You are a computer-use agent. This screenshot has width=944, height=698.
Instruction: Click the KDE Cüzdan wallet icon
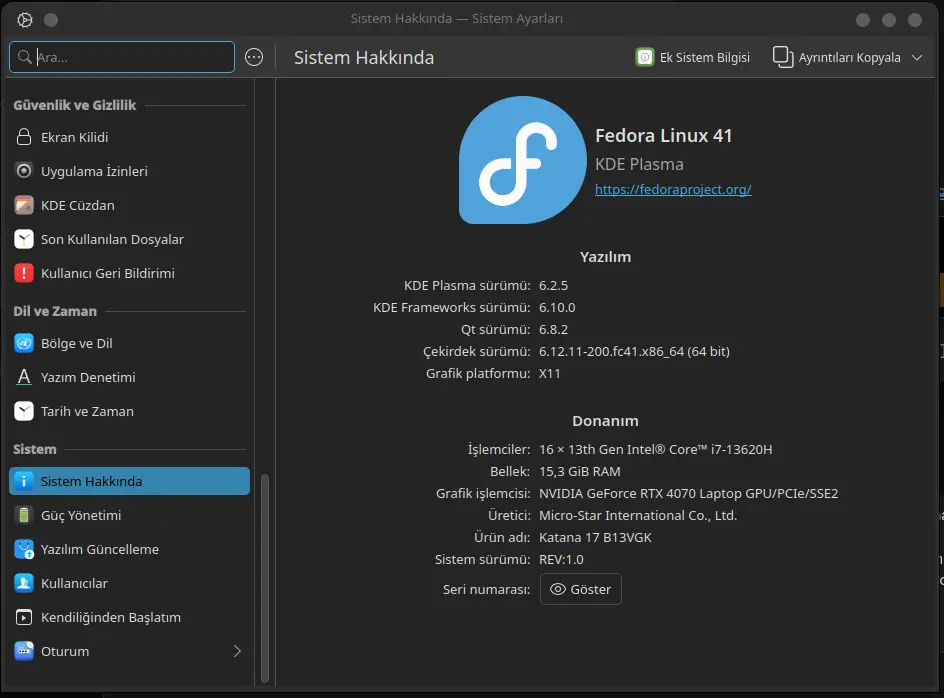[x=23, y=205]
